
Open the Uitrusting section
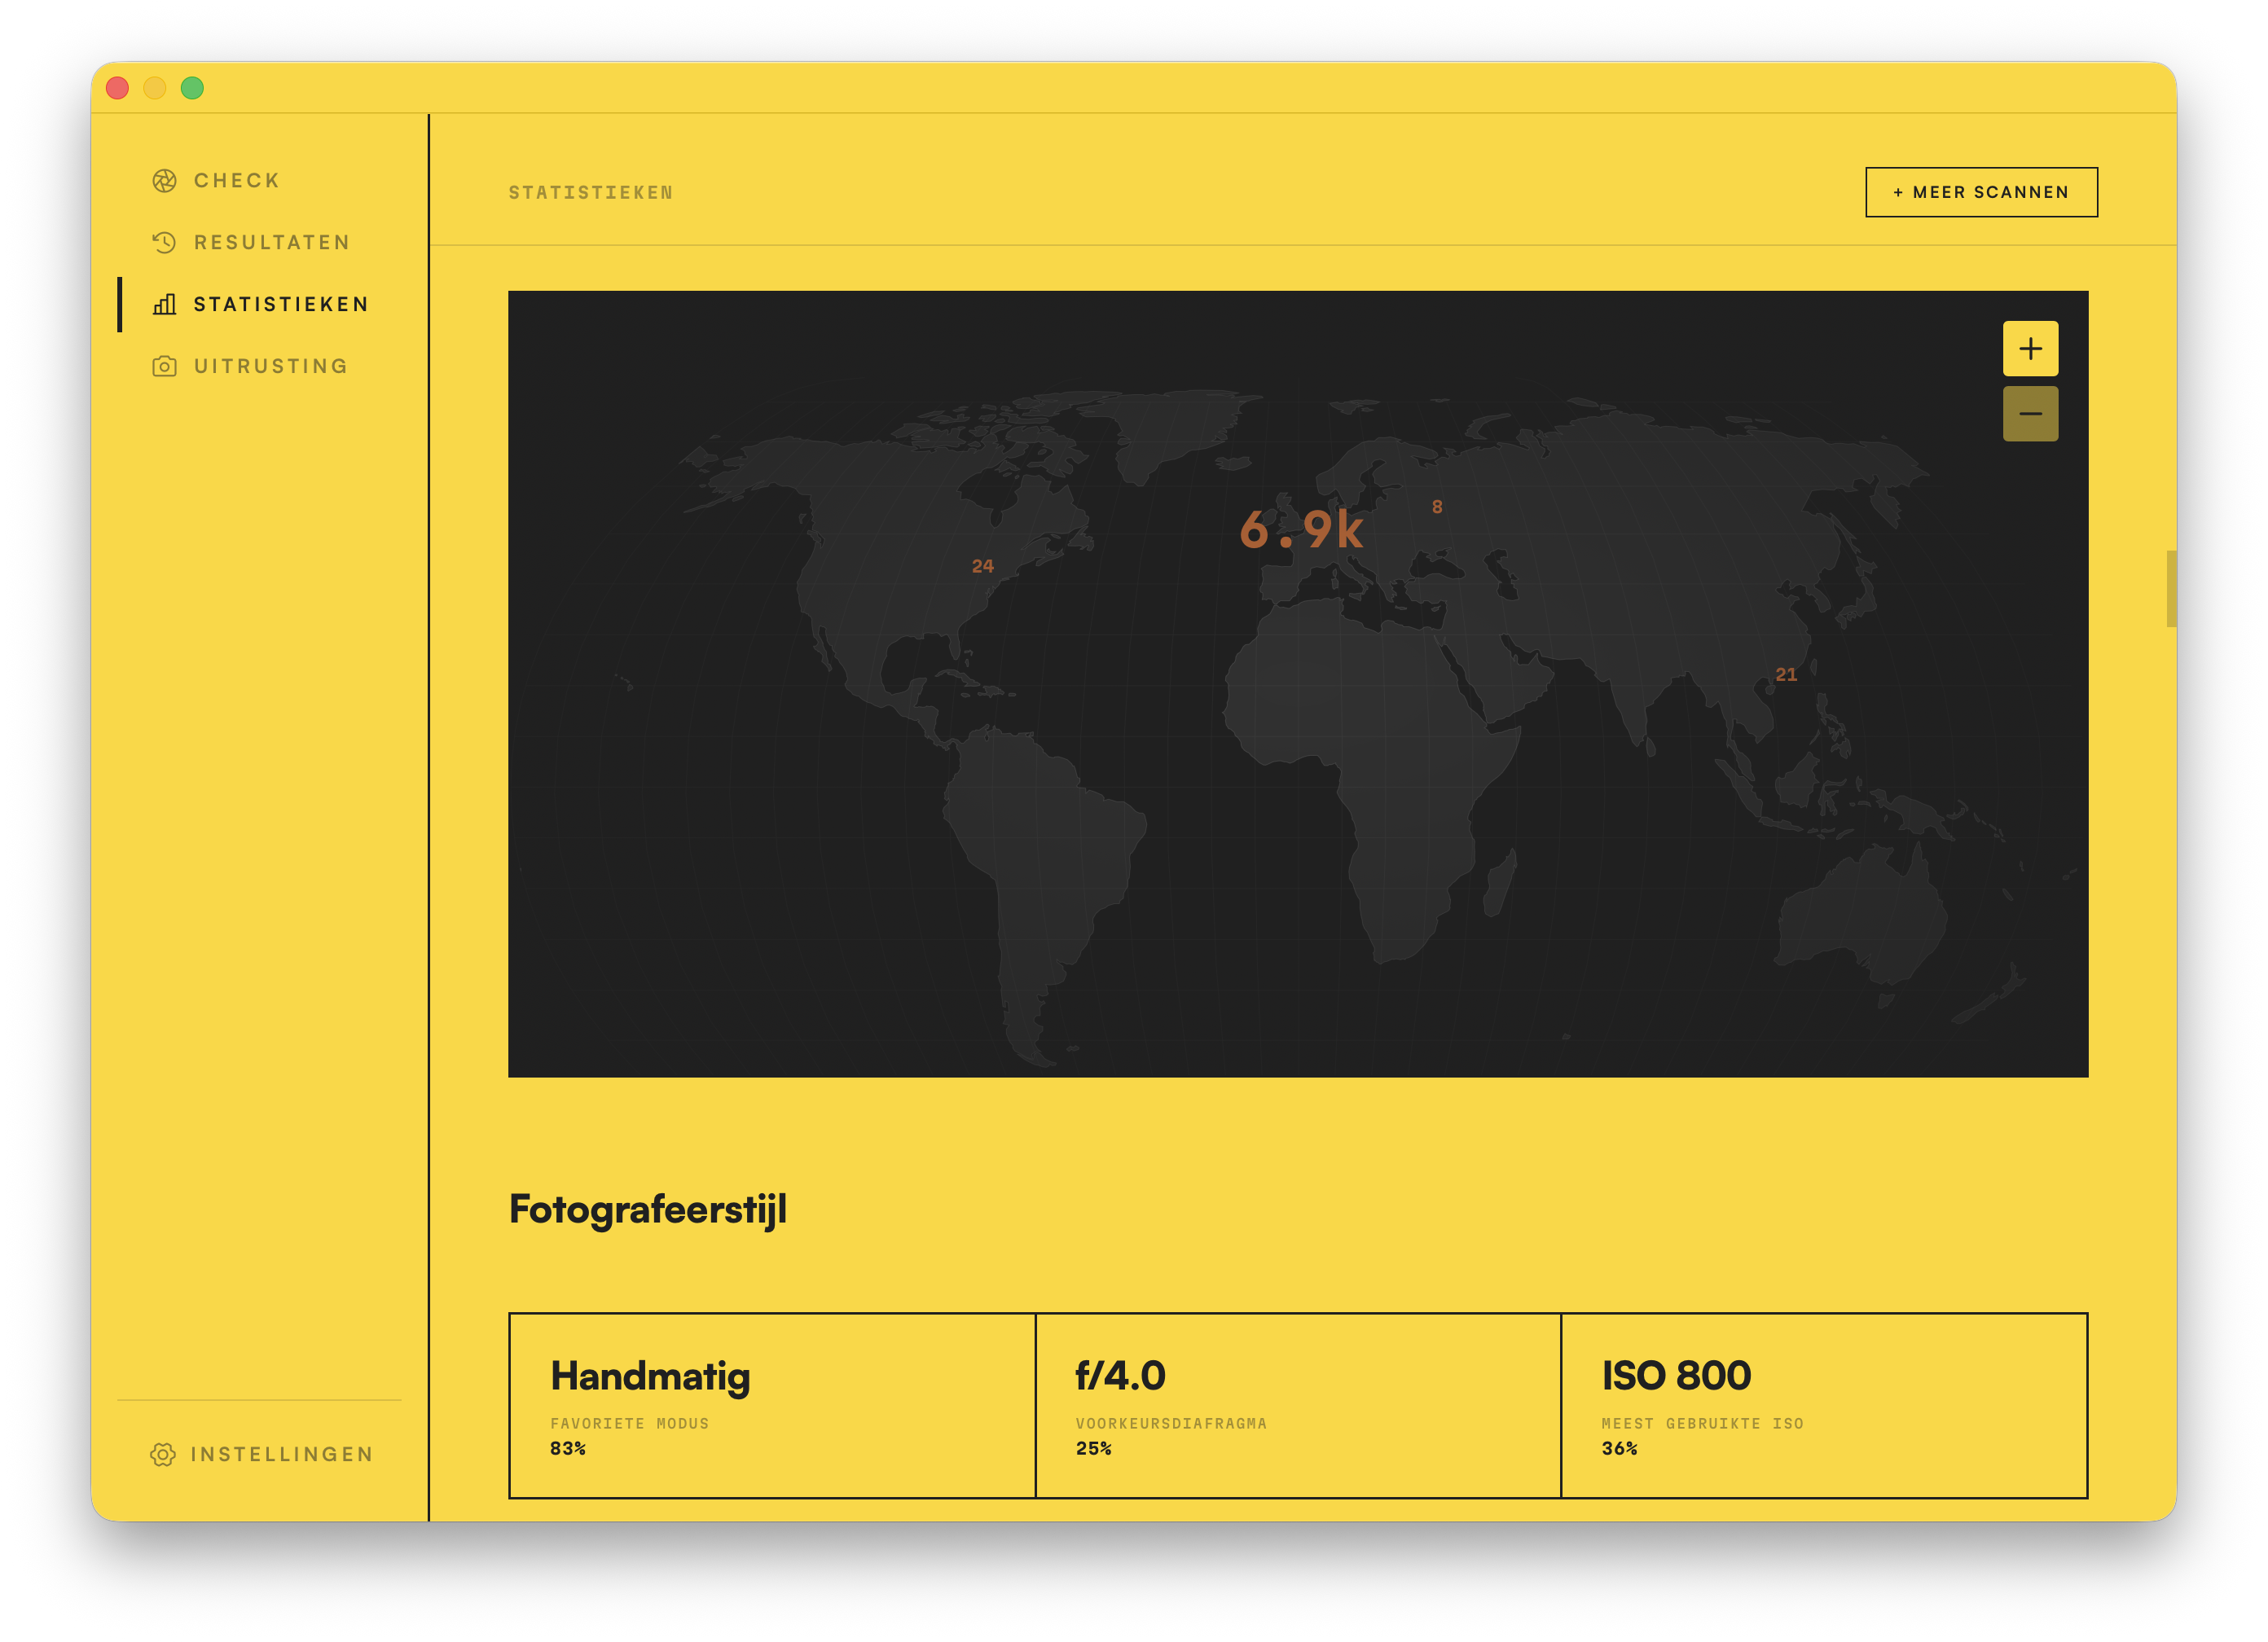pyautogui.click(x=271, y=367)
